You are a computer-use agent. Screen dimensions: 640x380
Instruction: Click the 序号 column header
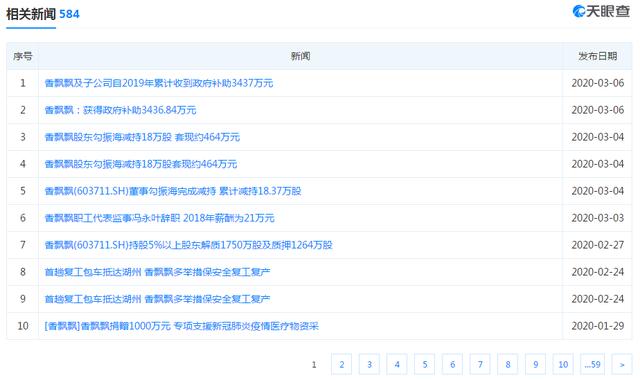[22, 56]
